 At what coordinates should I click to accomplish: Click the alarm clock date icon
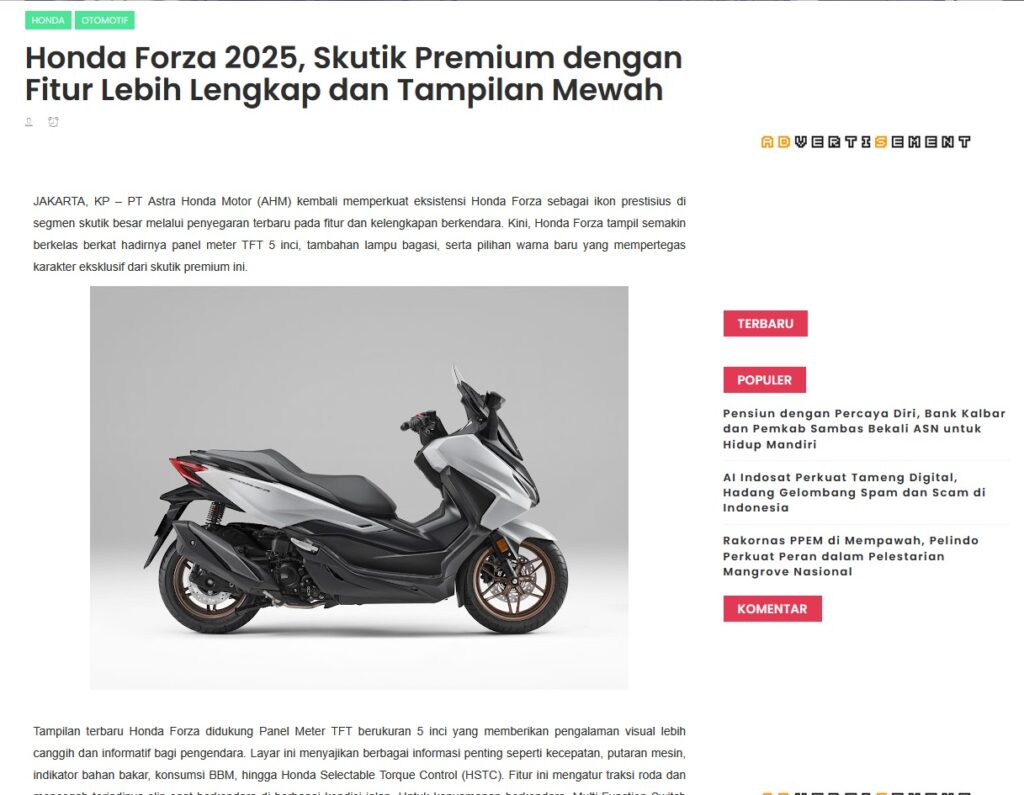54,122
